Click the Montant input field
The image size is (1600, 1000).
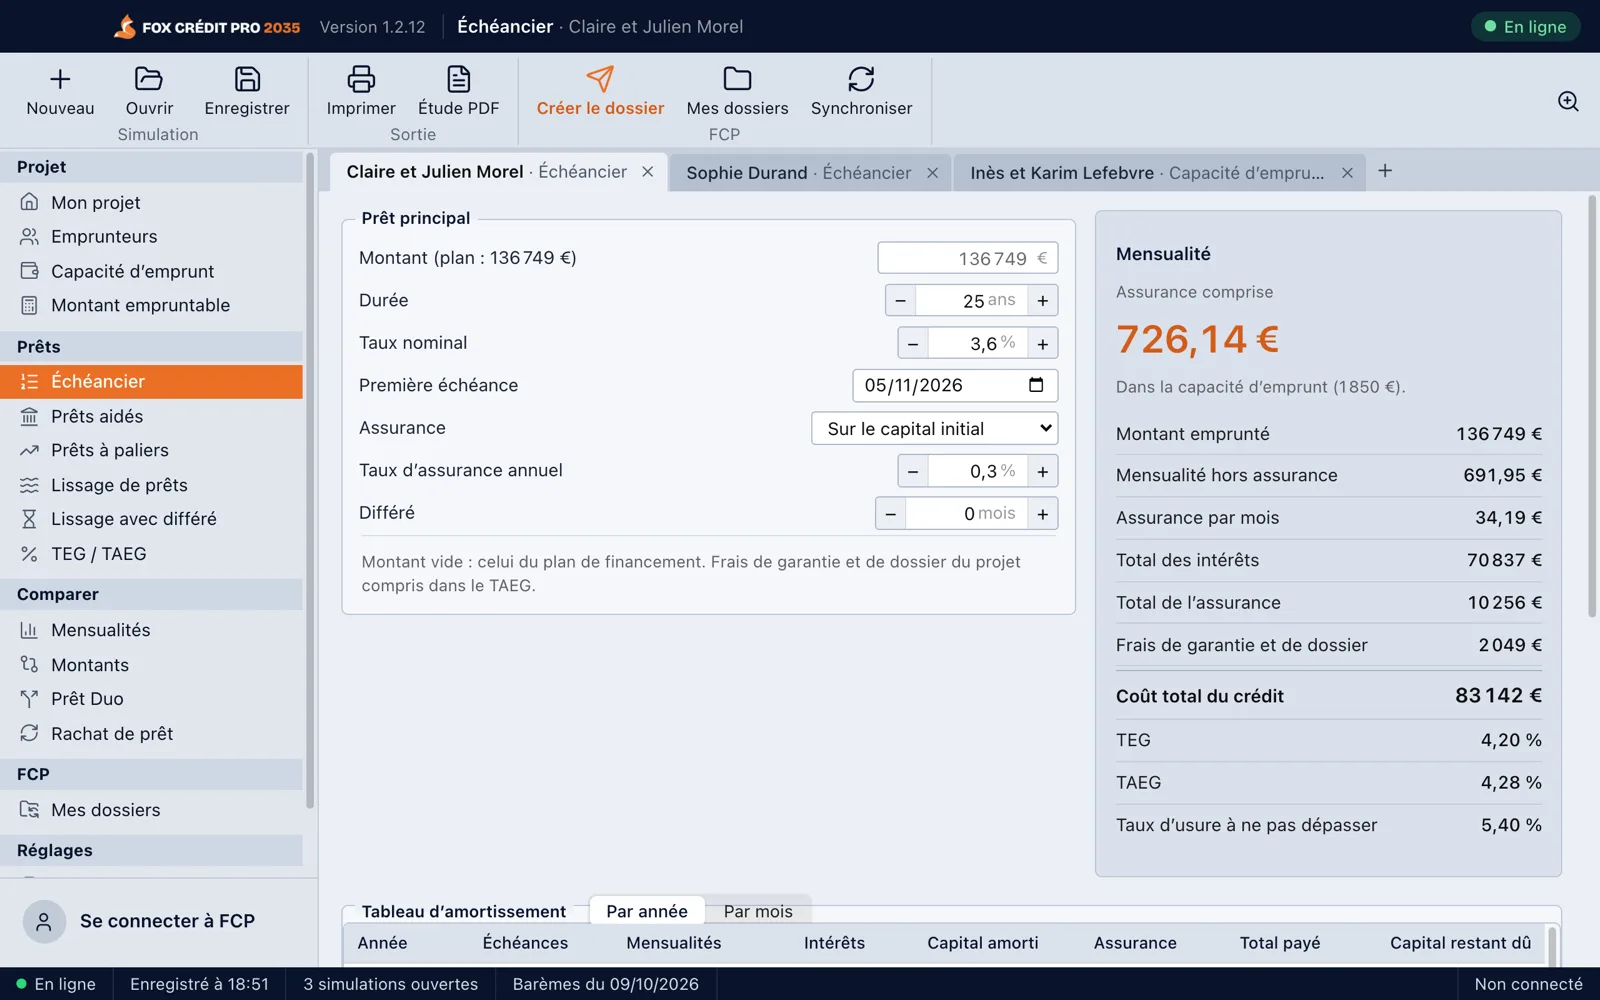967,258
